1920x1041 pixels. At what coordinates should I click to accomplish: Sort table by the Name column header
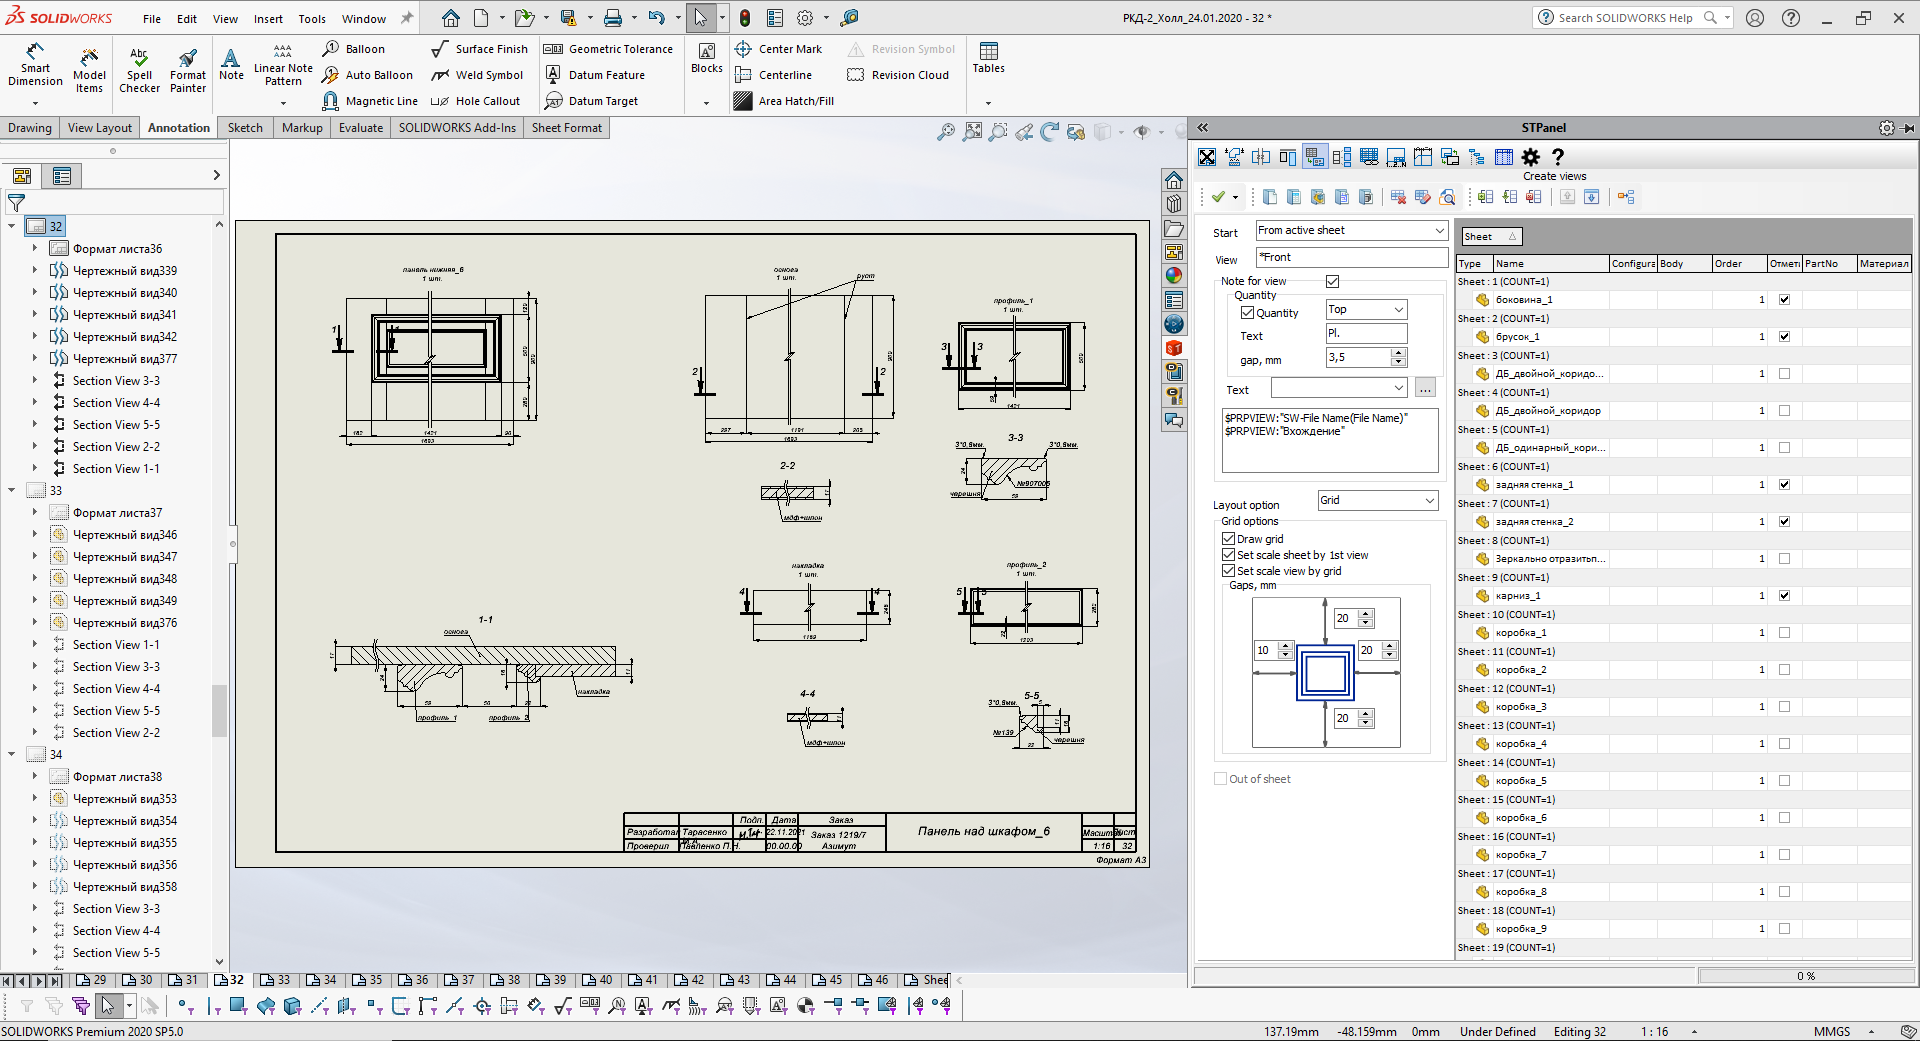click(x=1551, y=264)
